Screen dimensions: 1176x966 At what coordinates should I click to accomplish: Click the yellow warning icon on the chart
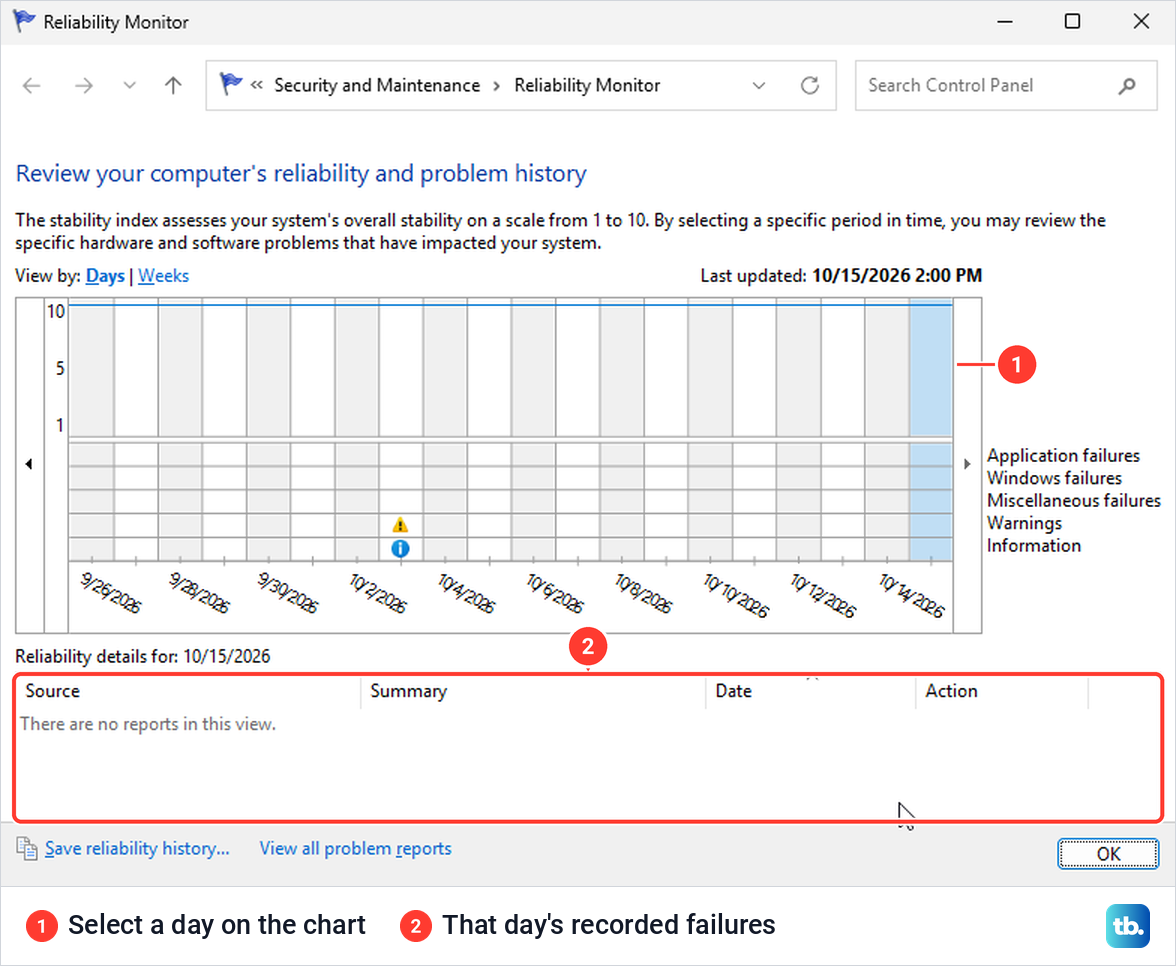coord(400,524)
